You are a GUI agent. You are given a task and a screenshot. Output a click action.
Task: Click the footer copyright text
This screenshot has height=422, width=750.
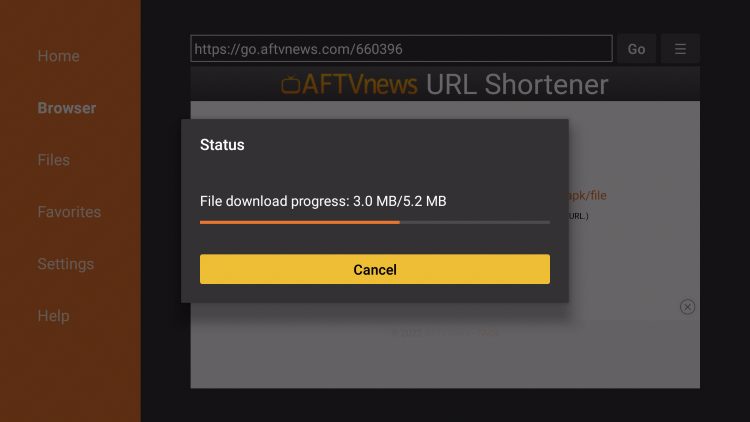[x=445, y=332]
